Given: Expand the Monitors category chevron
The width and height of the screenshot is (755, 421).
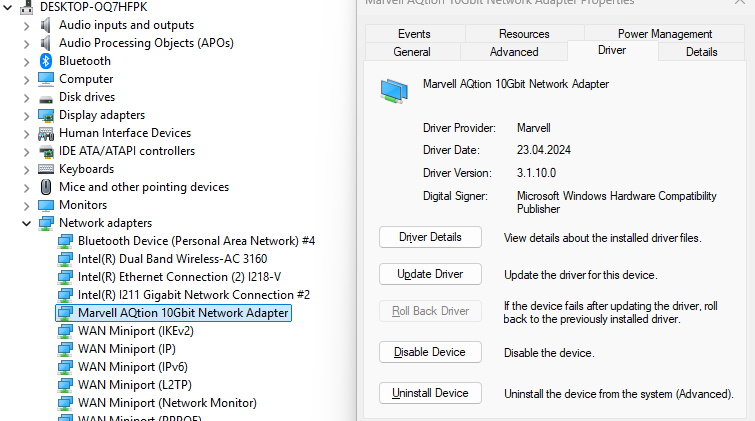Looking at the screenshot, I should tap(26, 206).
